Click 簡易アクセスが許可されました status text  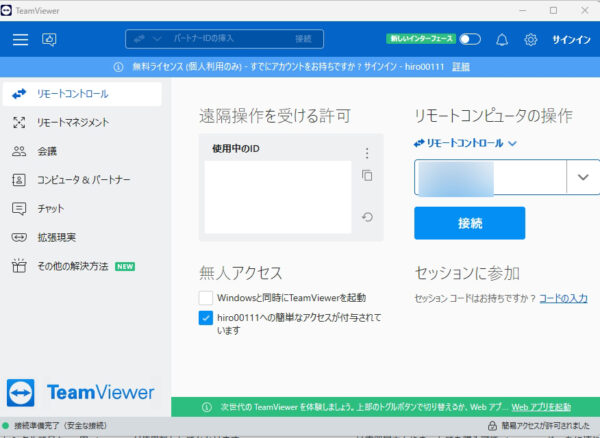click(546, 425)
